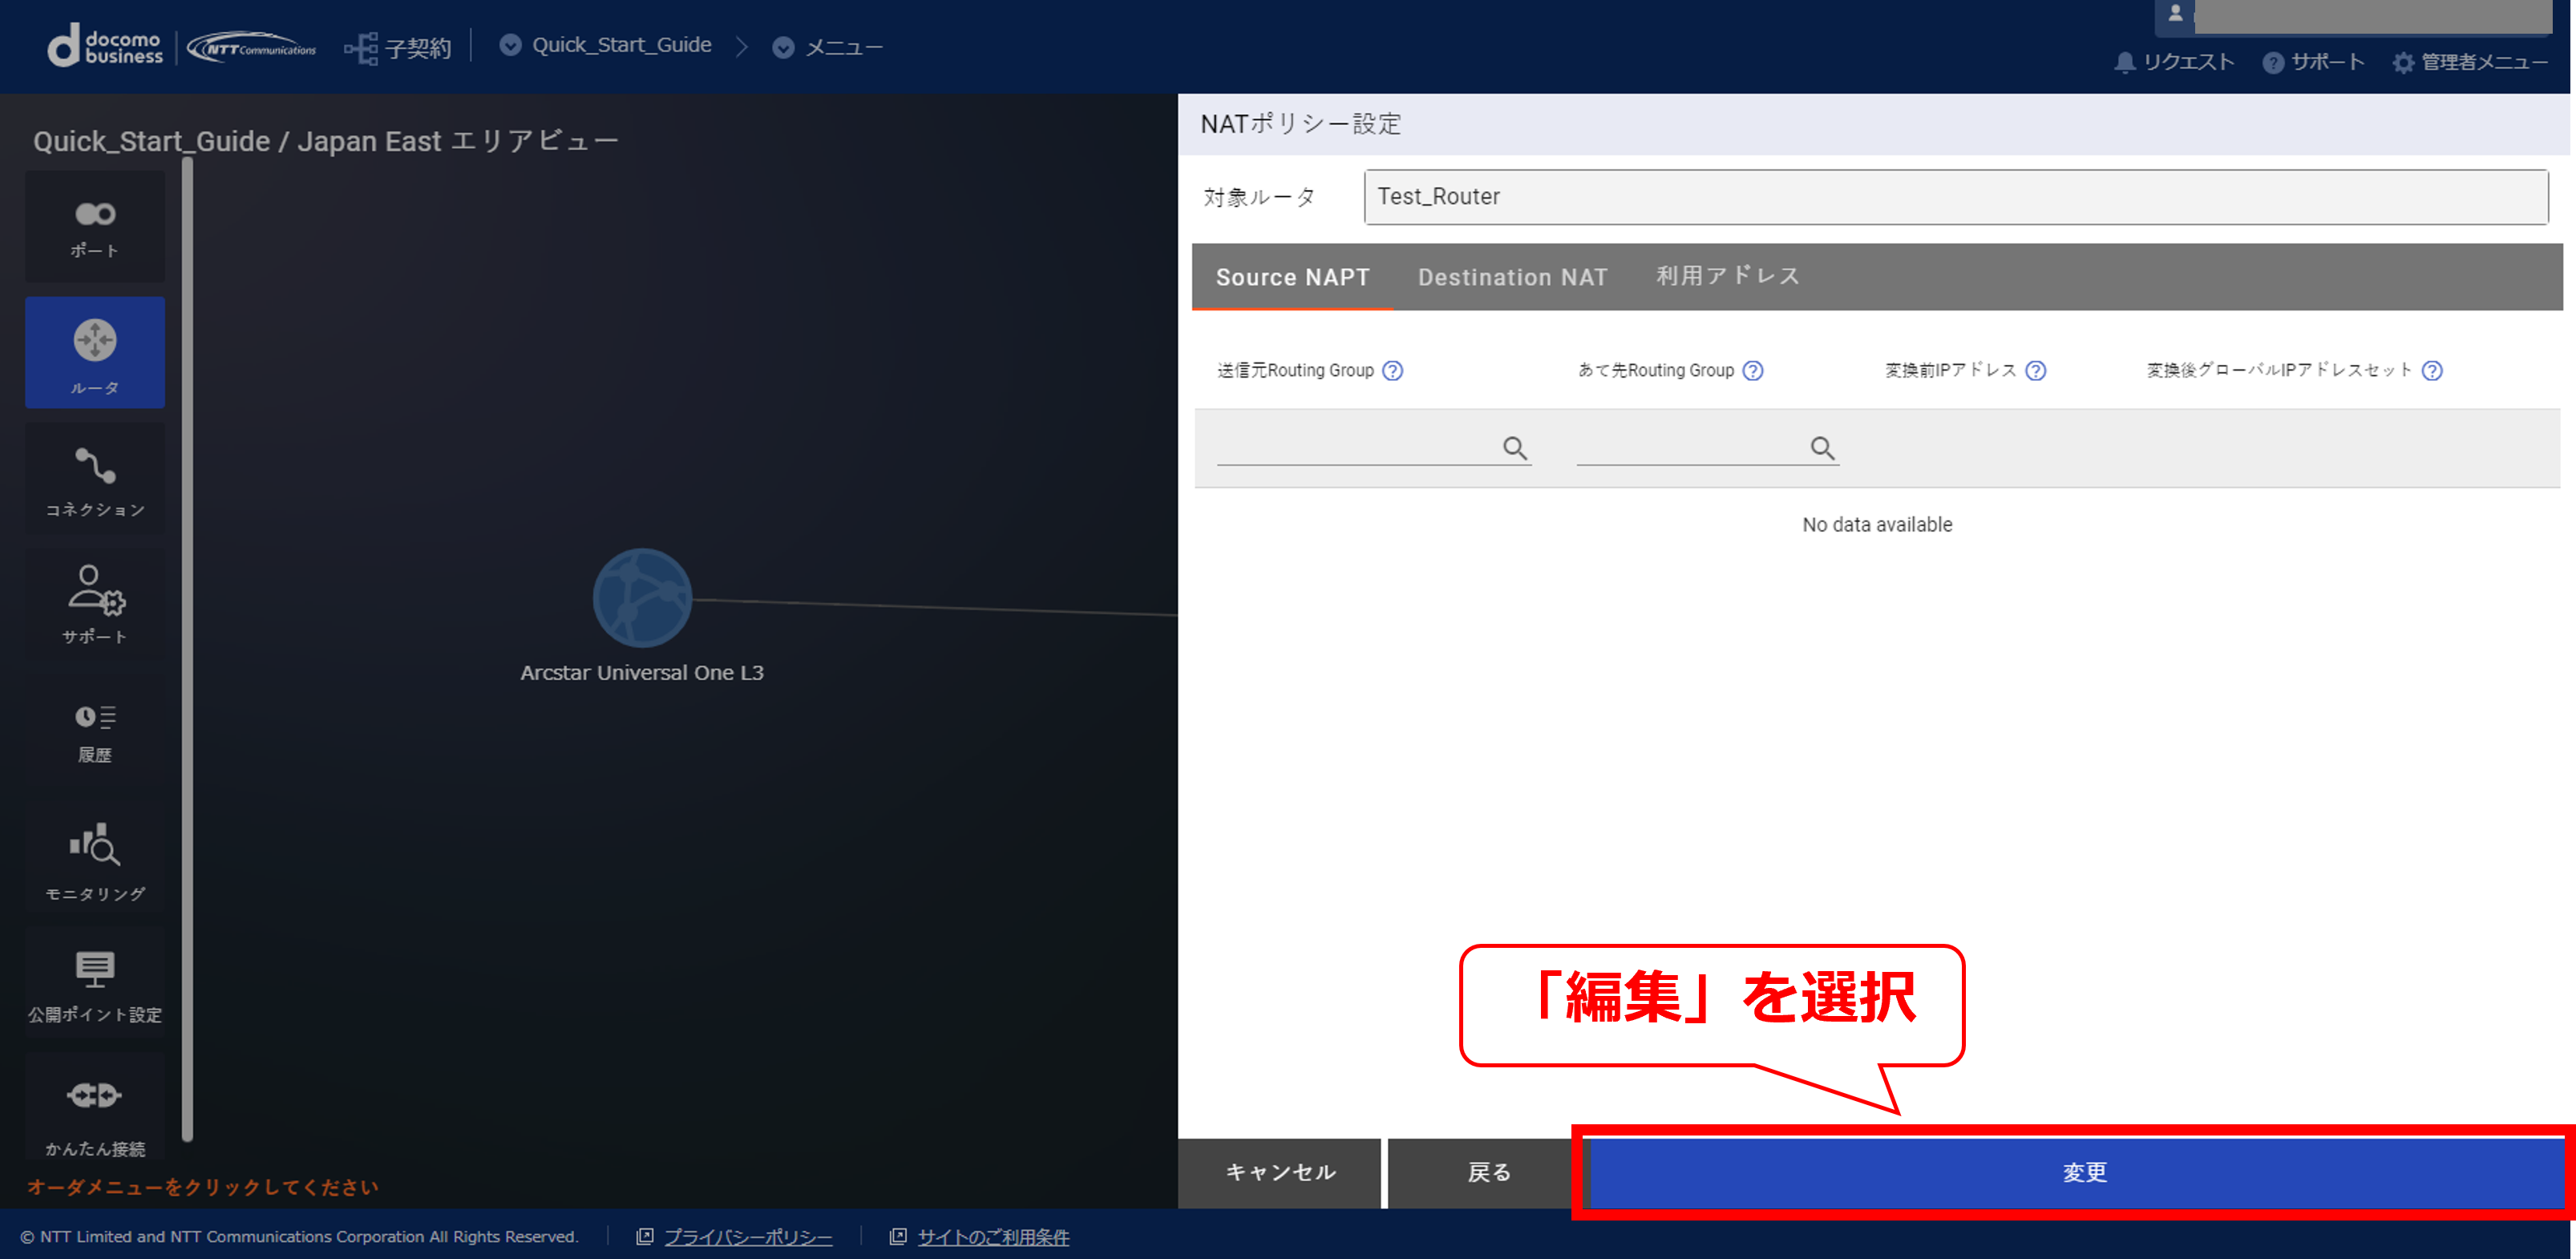The width and height of the screenshot is (2576, 1259).
Task: Click help icon beside あて先Routing Group
Action: (1753, 371)
